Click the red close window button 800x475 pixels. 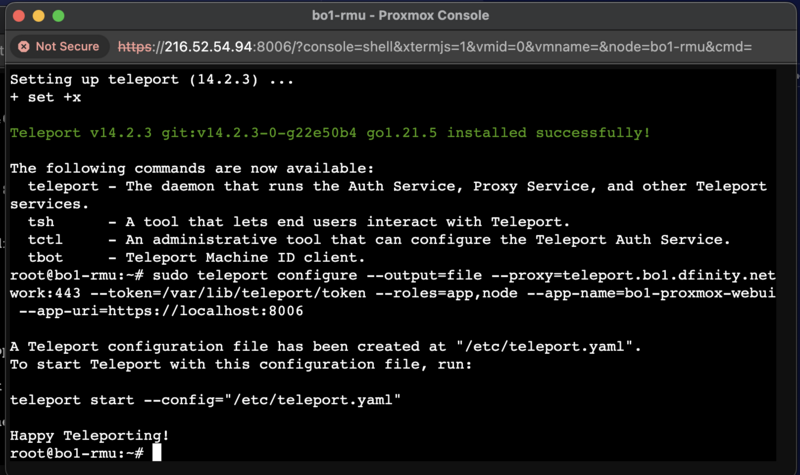[19, 16]
